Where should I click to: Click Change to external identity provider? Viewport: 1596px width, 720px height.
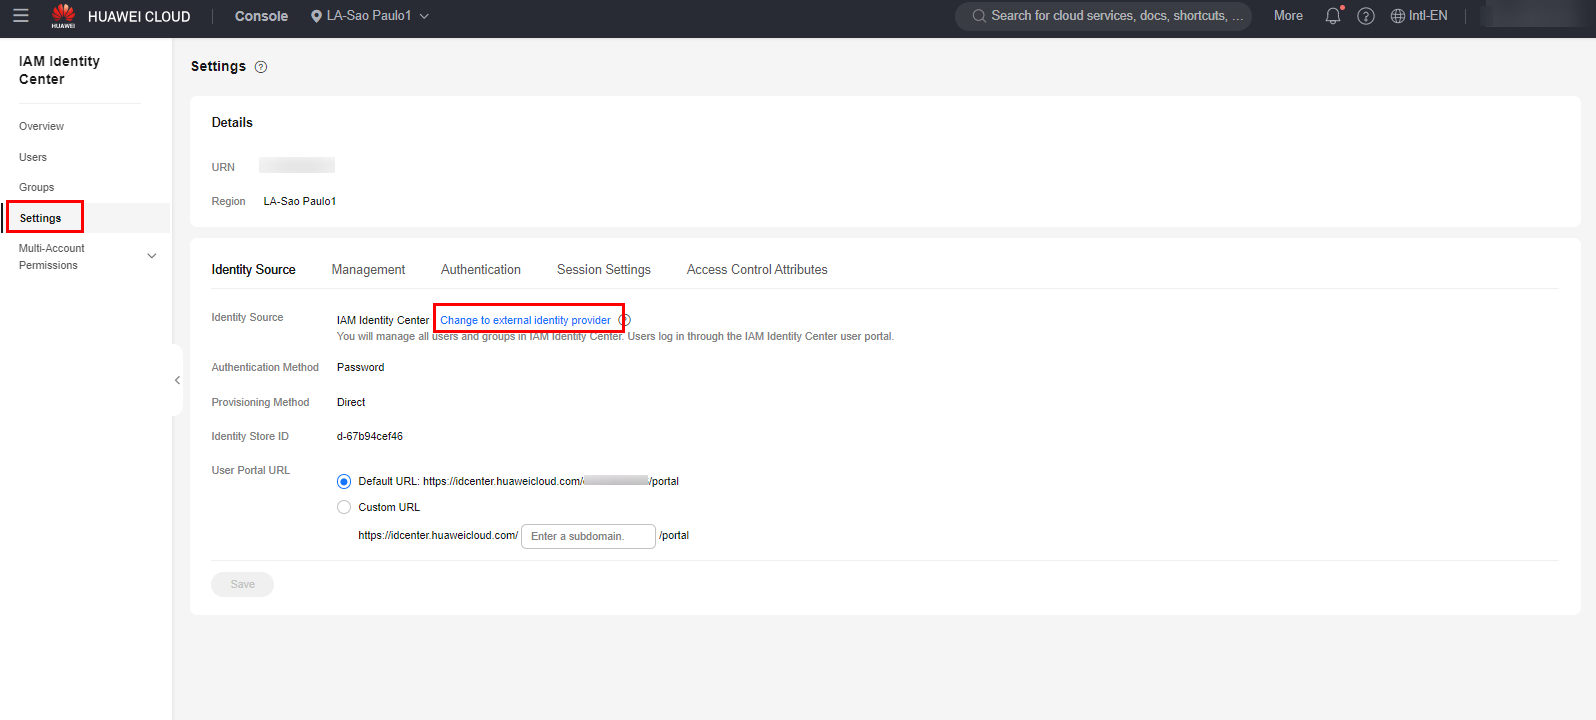(x=525, y=320)
